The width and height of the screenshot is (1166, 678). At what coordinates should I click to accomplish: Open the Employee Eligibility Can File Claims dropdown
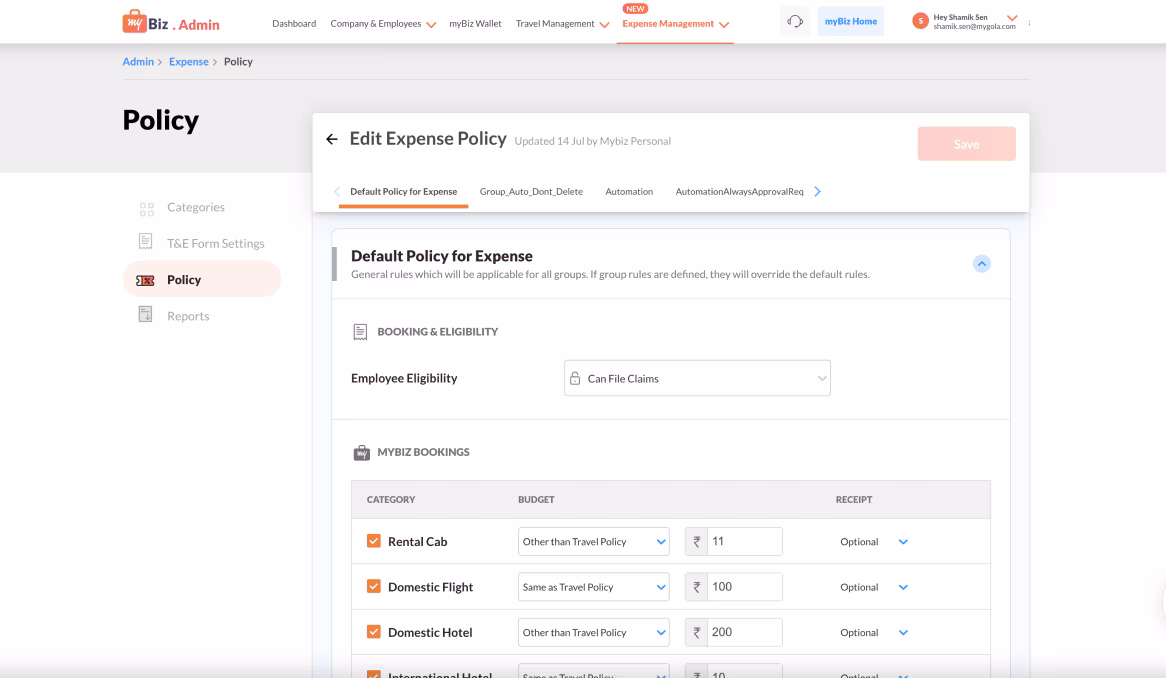[x=697, y=378]
